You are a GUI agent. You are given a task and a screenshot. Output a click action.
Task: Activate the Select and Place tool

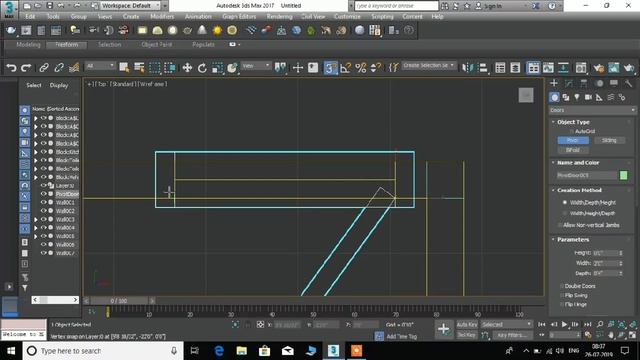[x=232, y=68]
